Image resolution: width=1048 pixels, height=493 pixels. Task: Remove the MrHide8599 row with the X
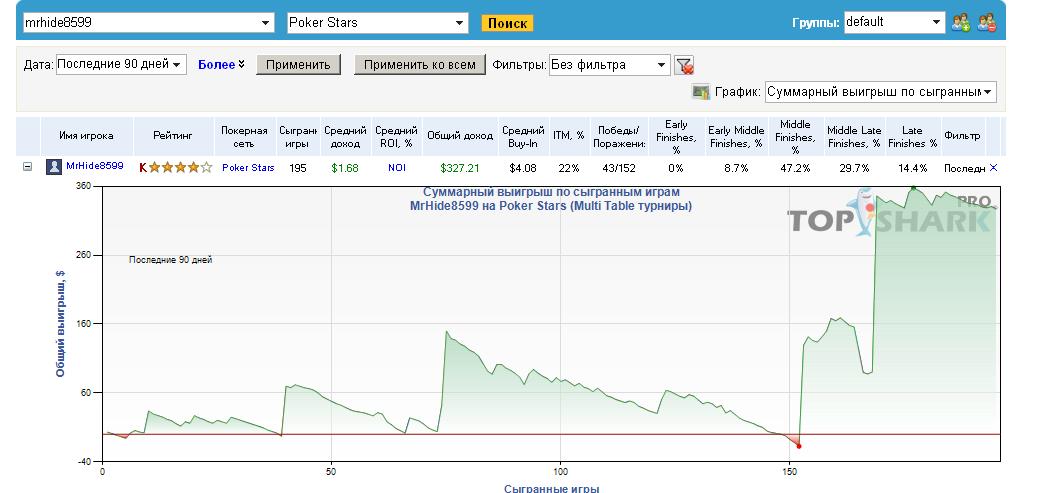click(993, 168)
